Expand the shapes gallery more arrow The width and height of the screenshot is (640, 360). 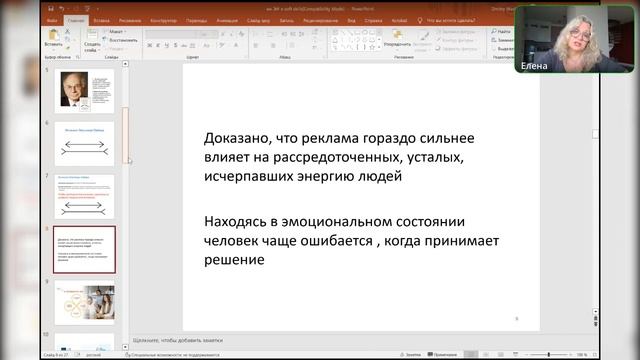point(380,47)
